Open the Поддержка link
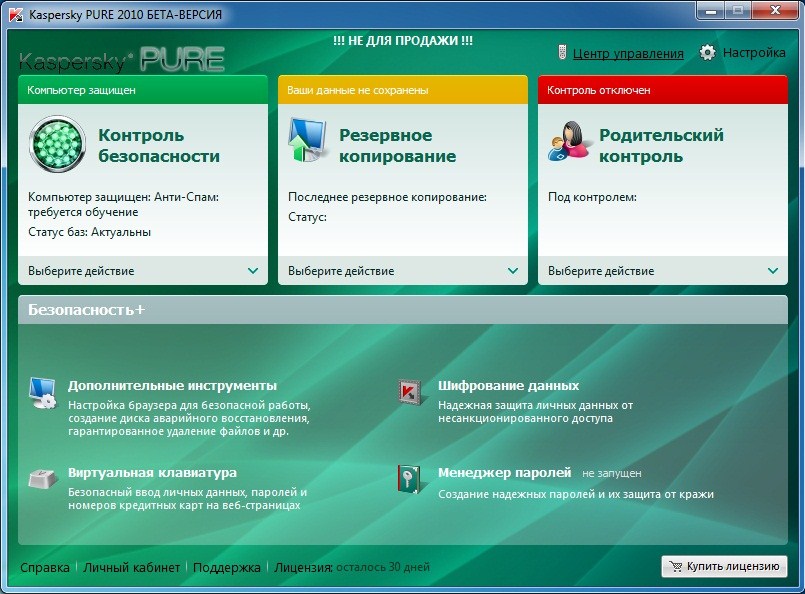 coord(226,568)
